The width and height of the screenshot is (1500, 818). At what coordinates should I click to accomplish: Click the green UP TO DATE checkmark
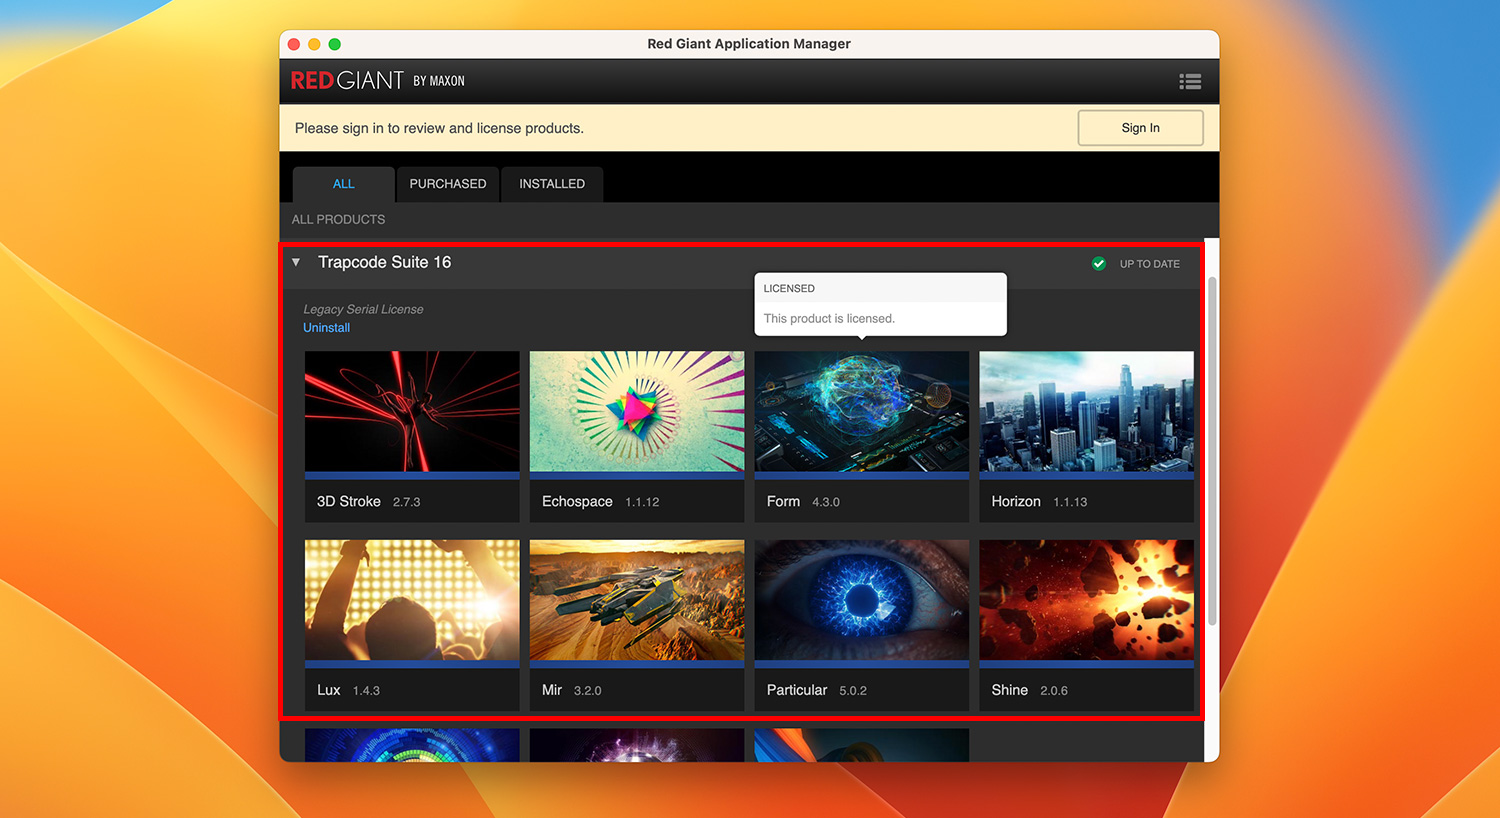(x=1098, y=263)
